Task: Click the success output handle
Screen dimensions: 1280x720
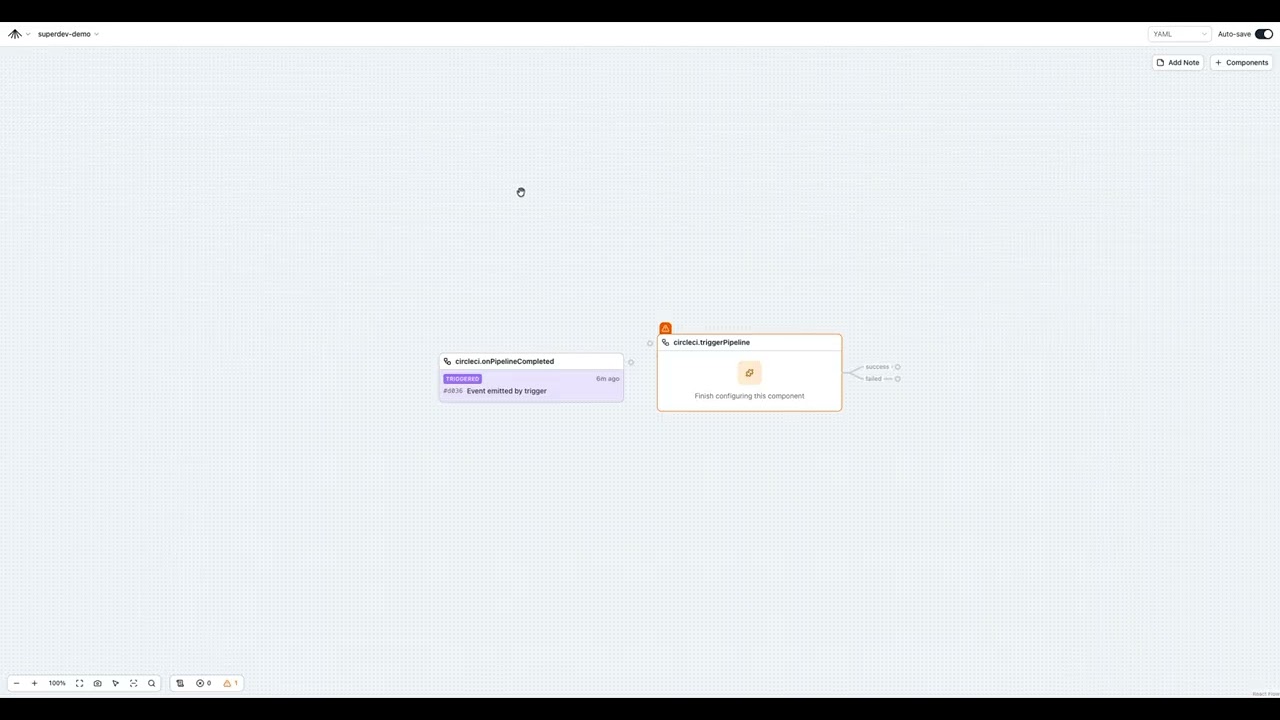Action: [897, 367]
